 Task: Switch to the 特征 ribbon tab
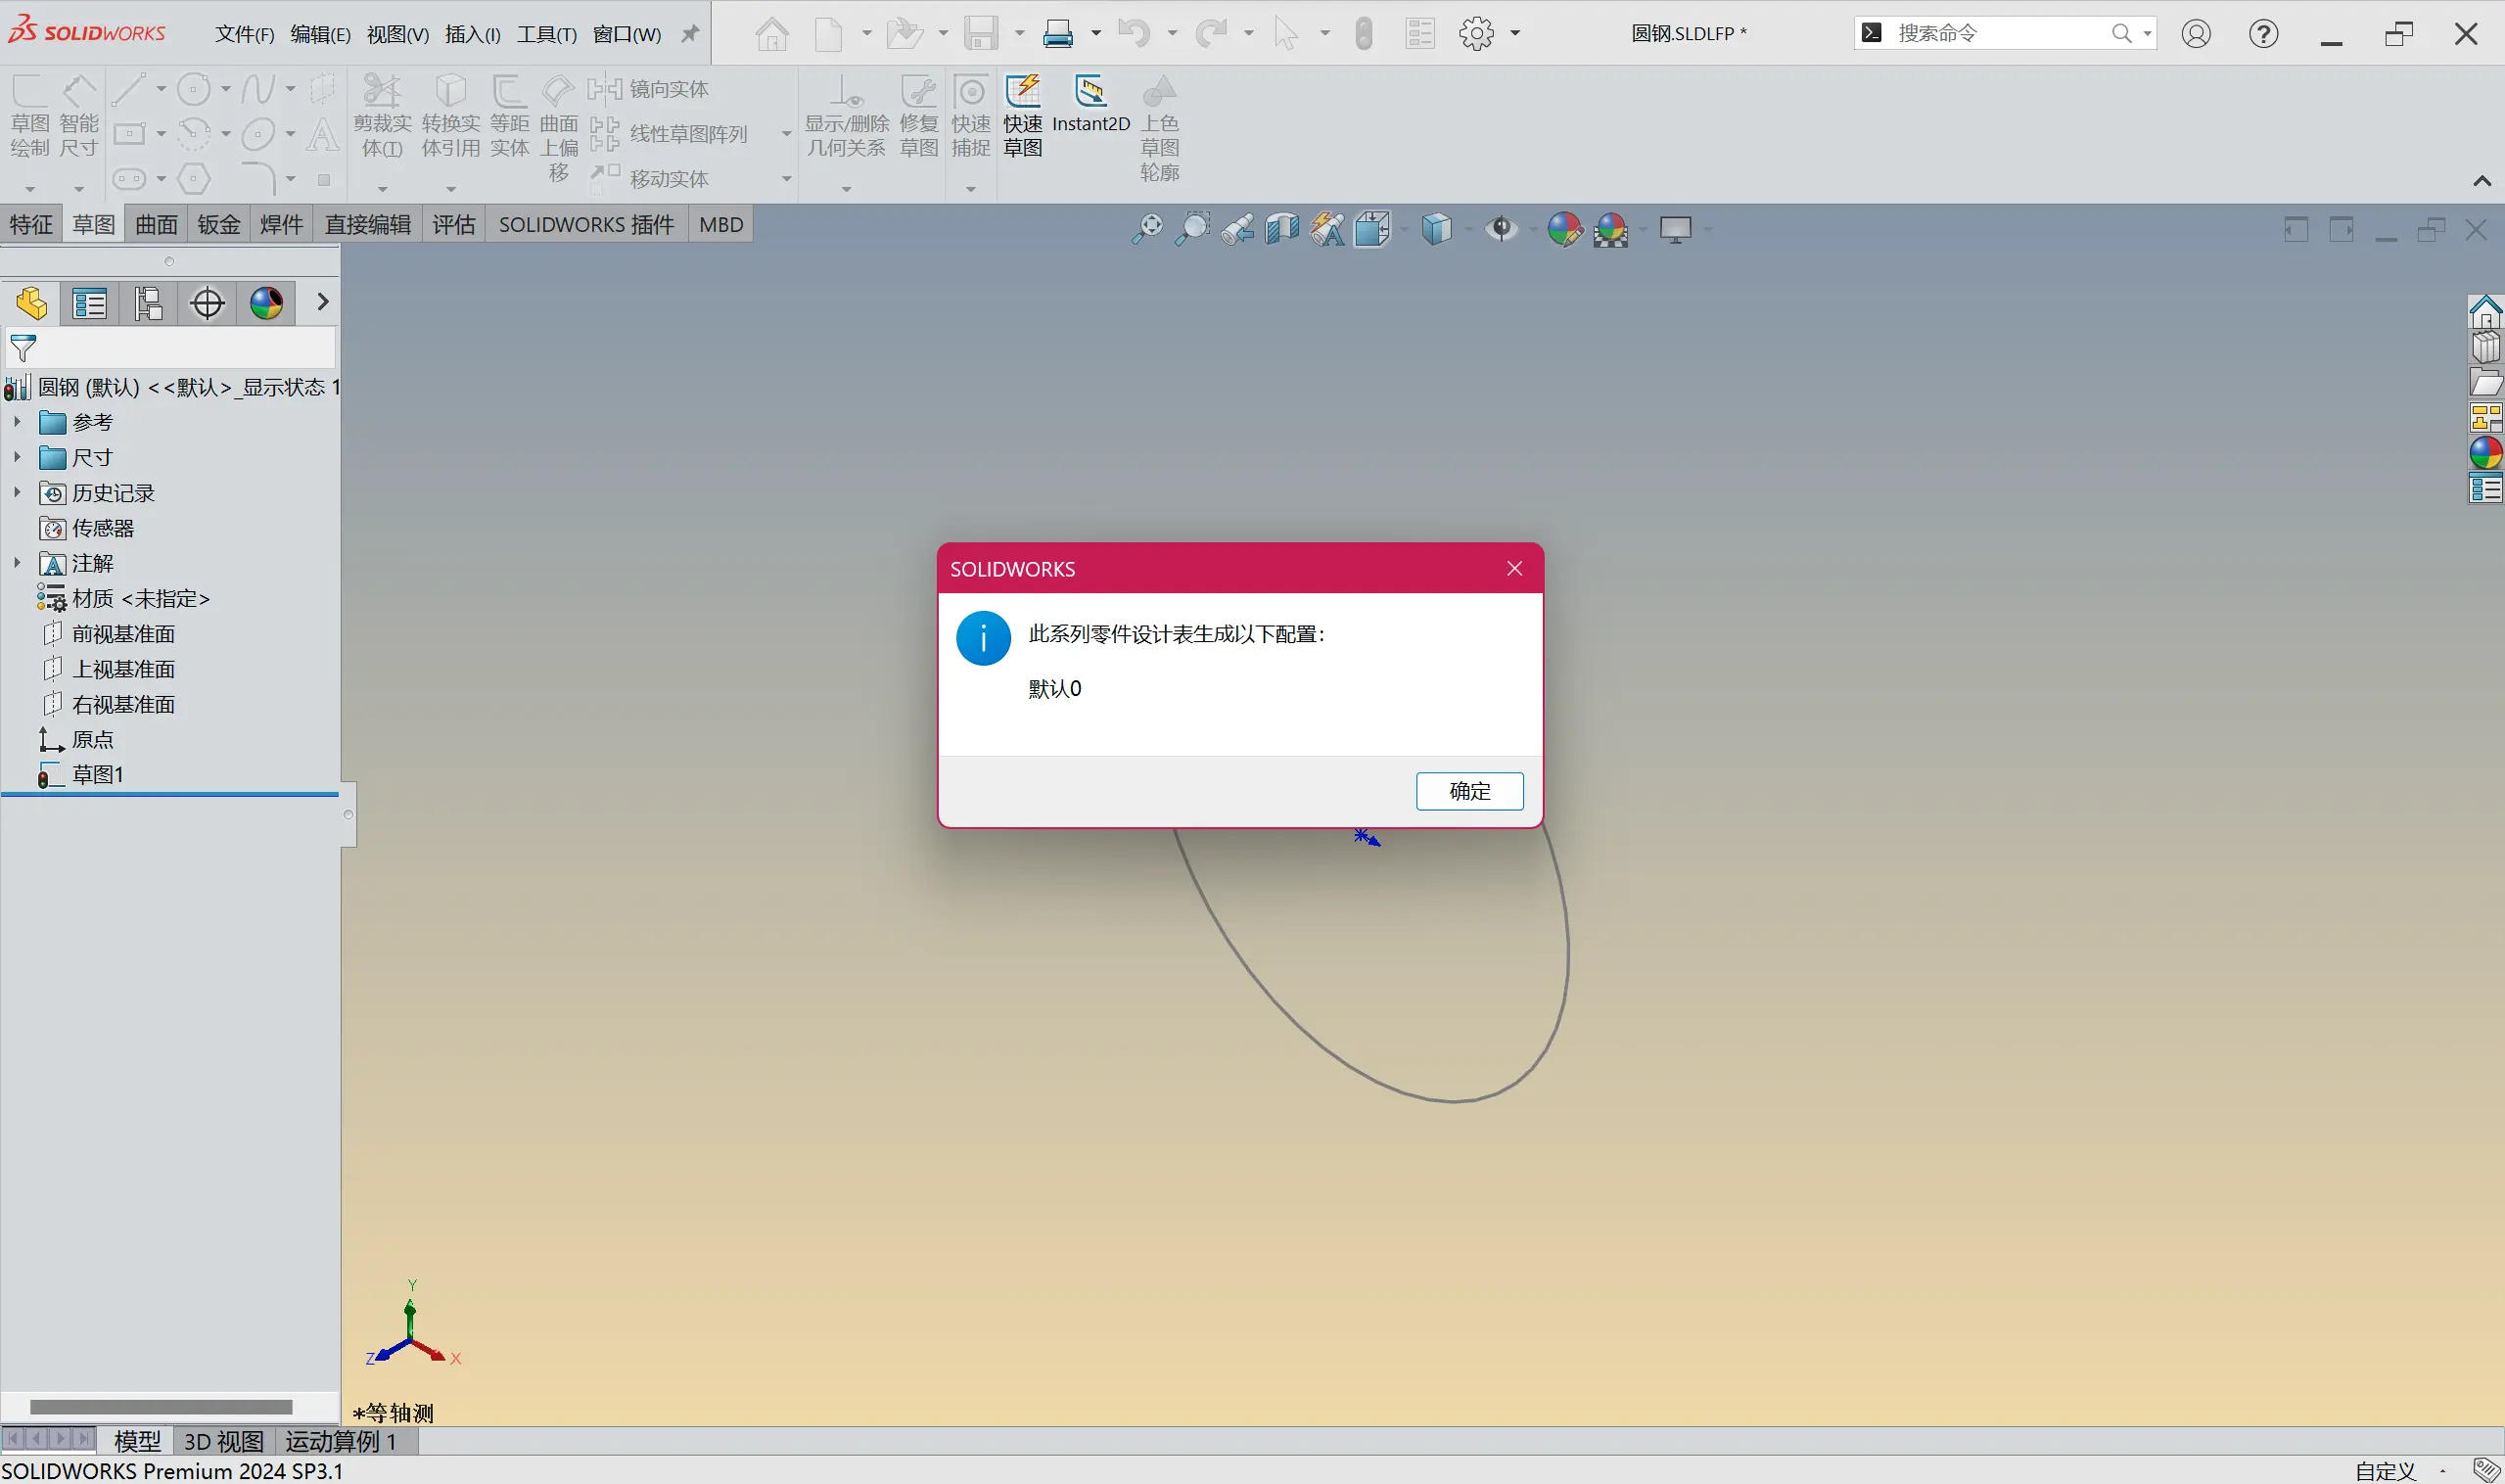(31, 224)
